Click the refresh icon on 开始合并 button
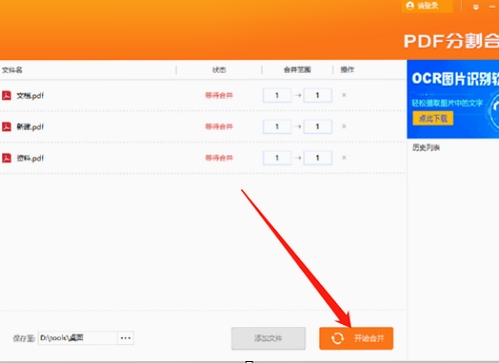 (x=337, y=338)
